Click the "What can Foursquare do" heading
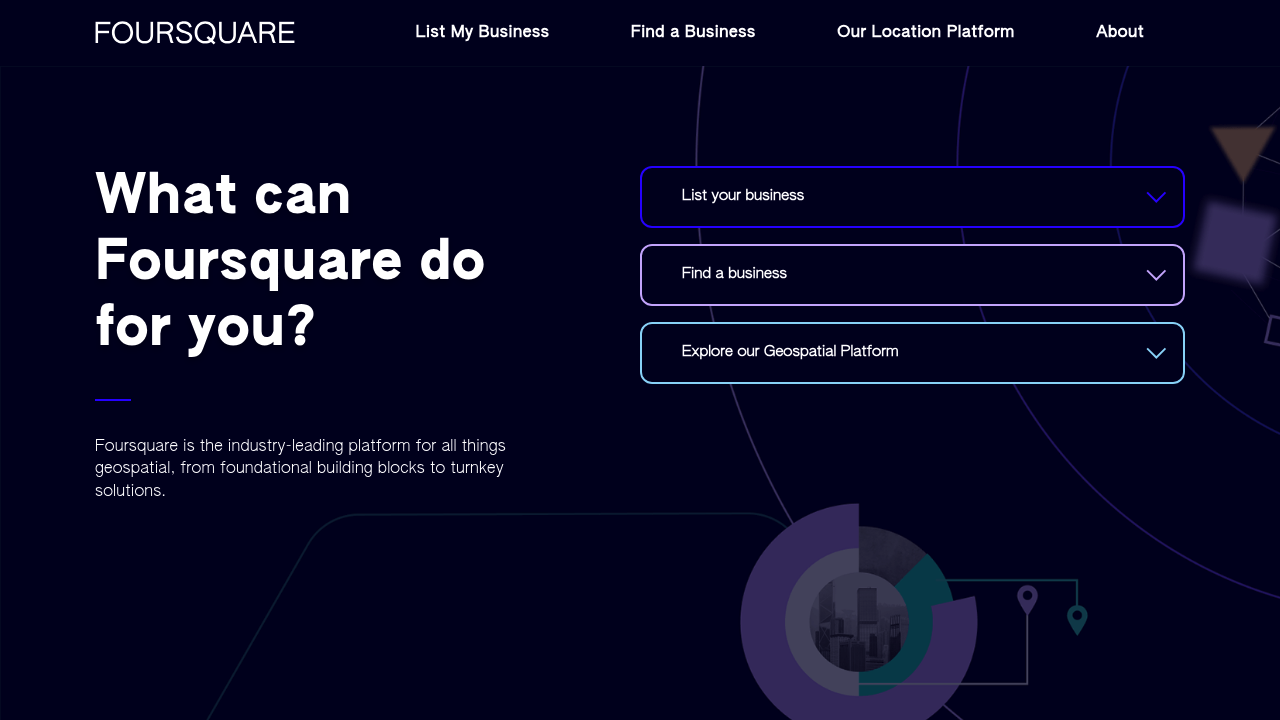 [x=290, y=260]
